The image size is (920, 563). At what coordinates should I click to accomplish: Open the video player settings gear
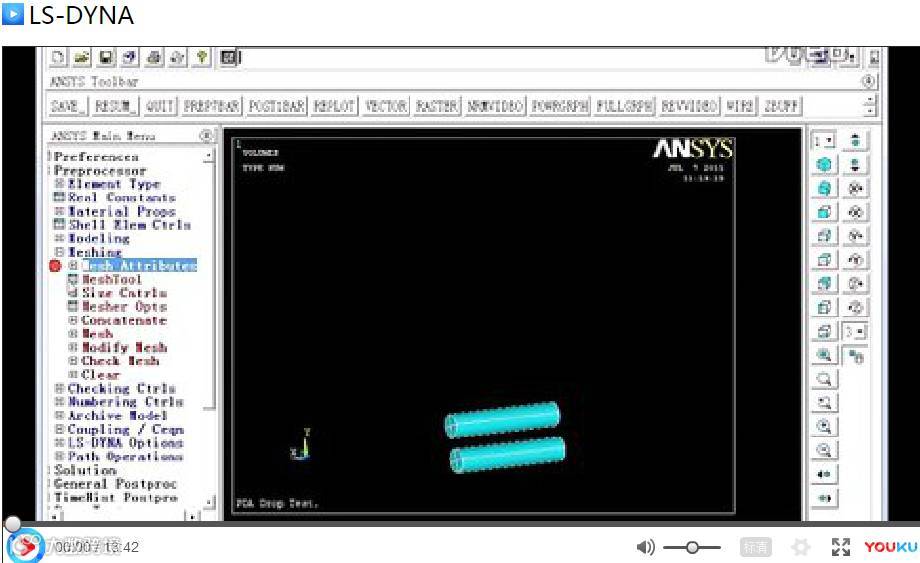[800, 547]
